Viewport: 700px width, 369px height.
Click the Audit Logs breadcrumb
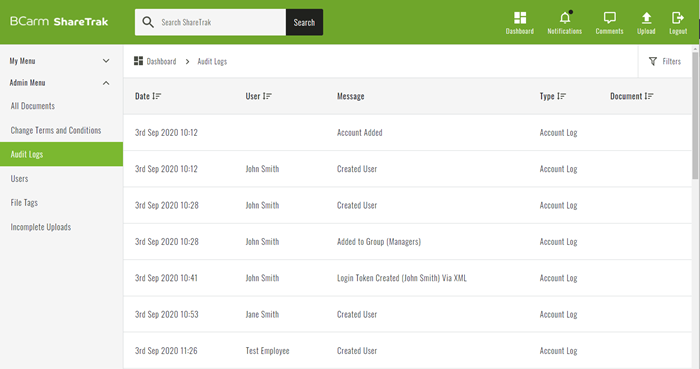click(x=212, y=62)
